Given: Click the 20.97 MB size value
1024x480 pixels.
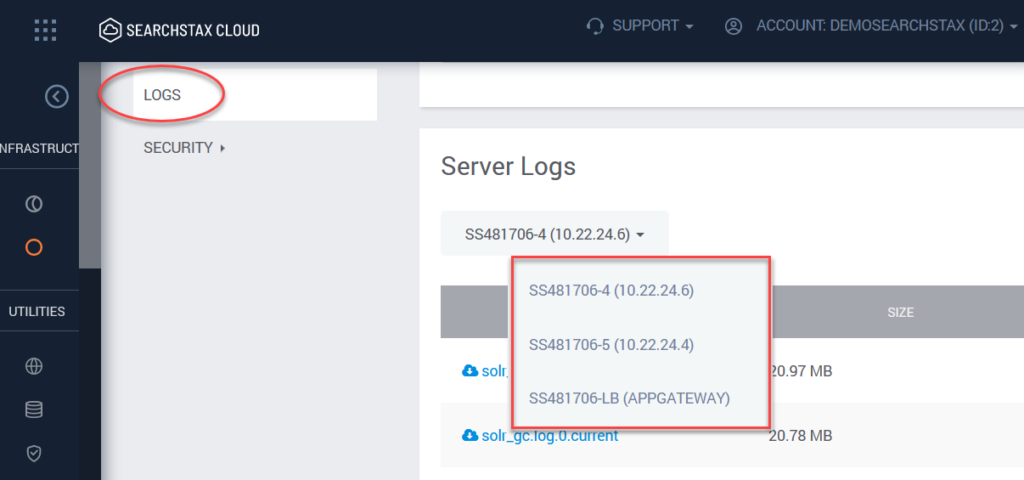Looking at the screenshot, I should (x=801, y=372).
